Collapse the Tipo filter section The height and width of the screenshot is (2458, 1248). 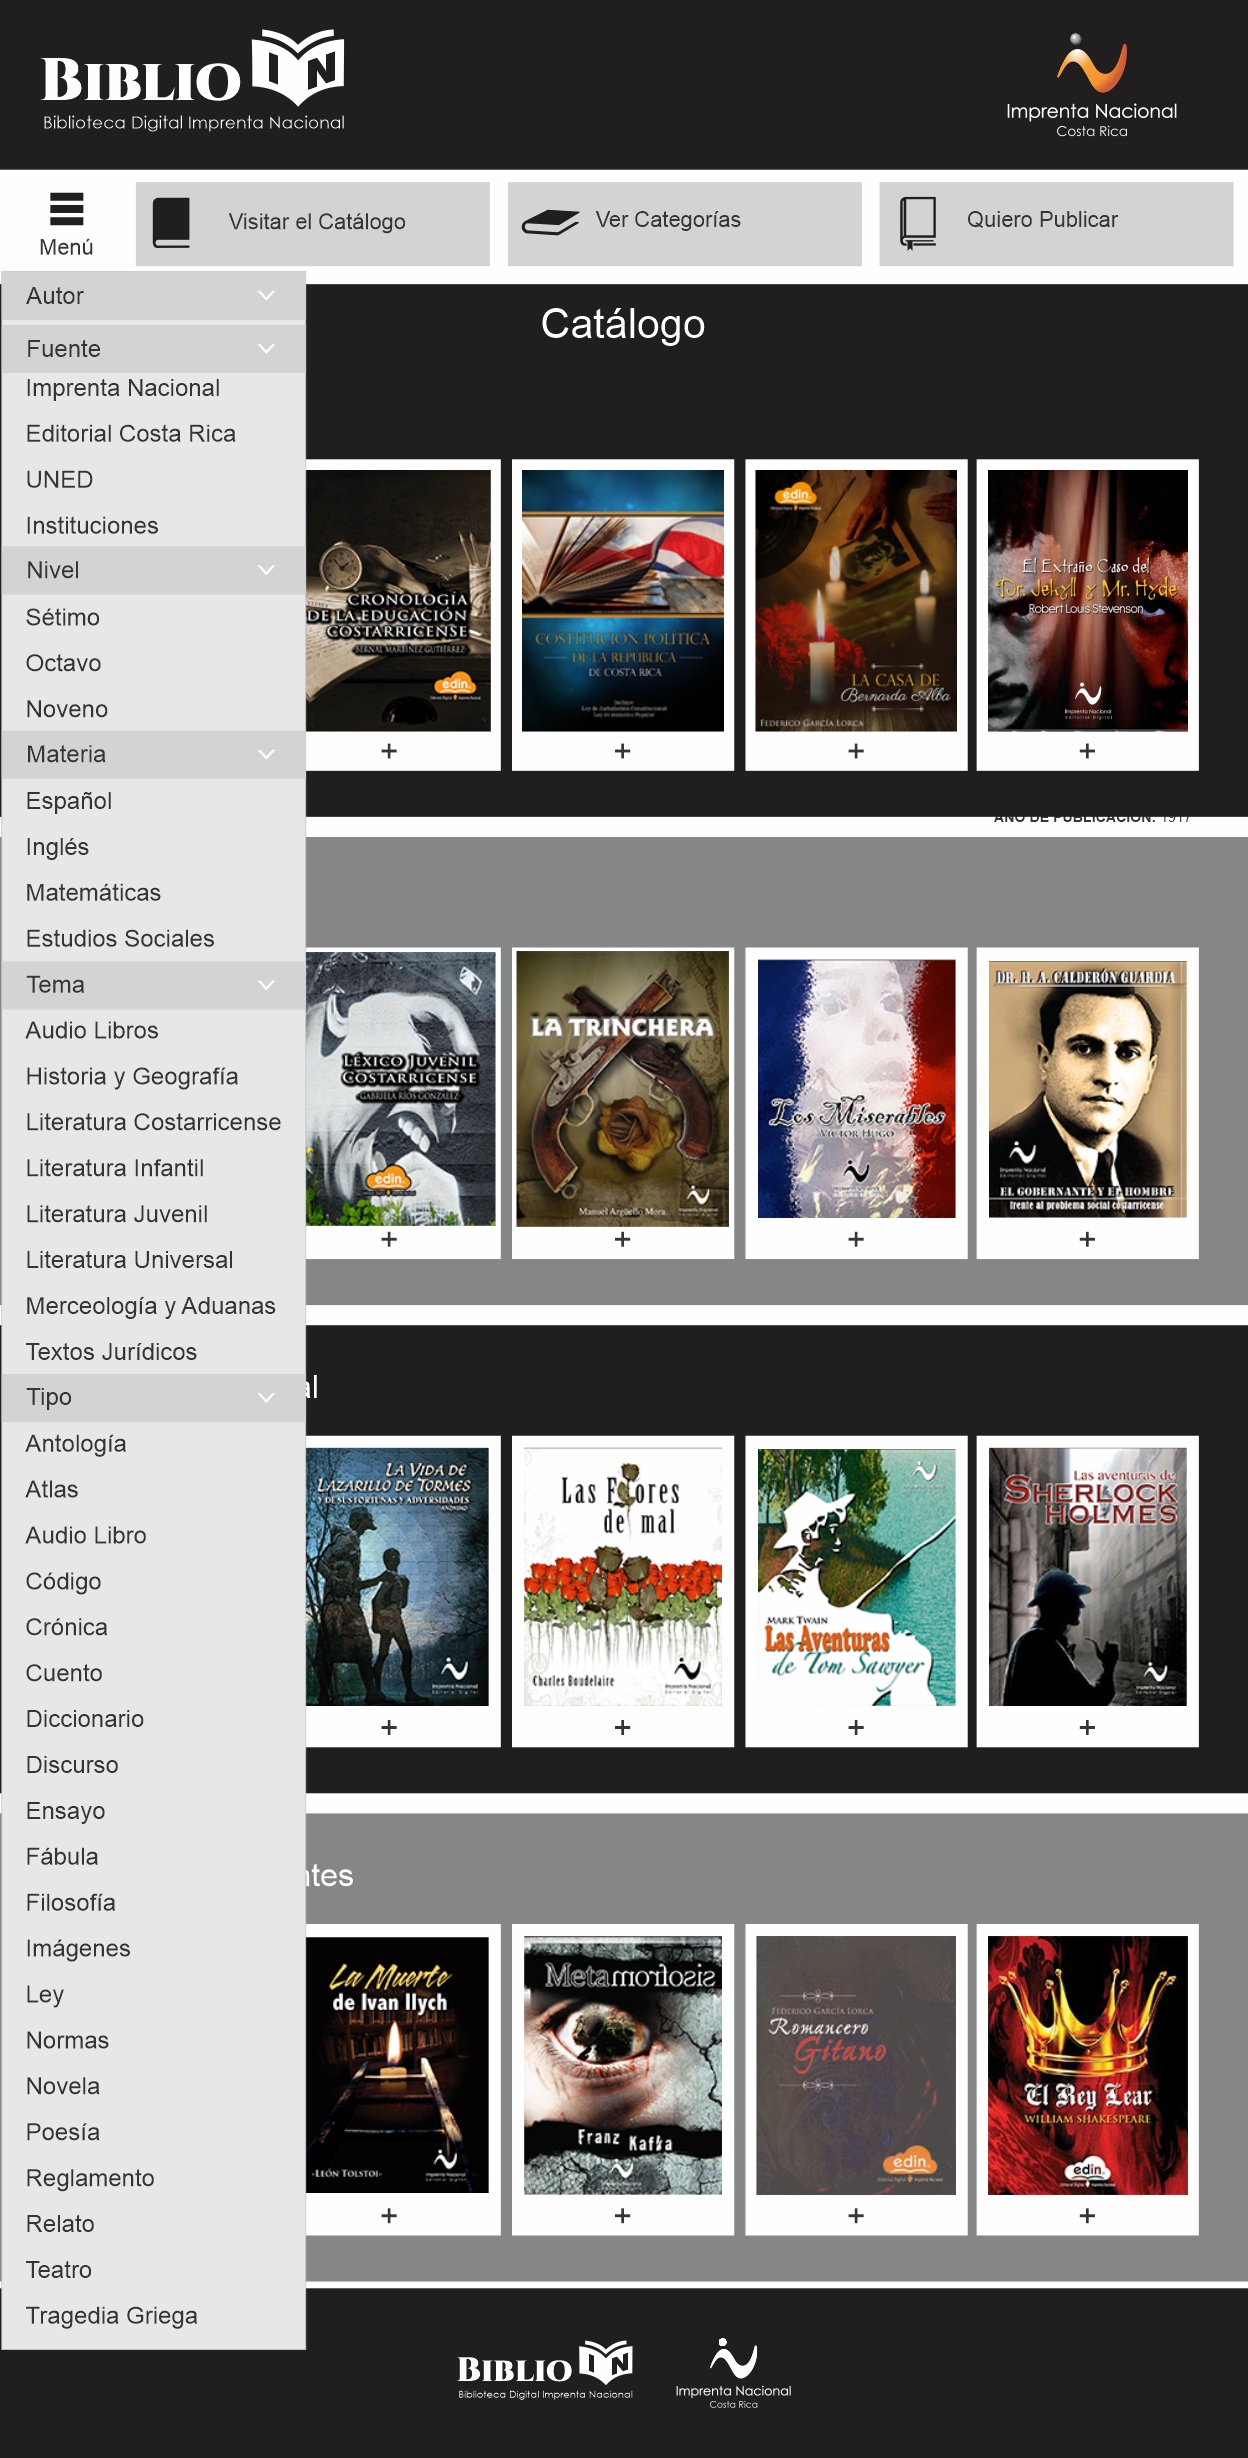point(153,1397)
